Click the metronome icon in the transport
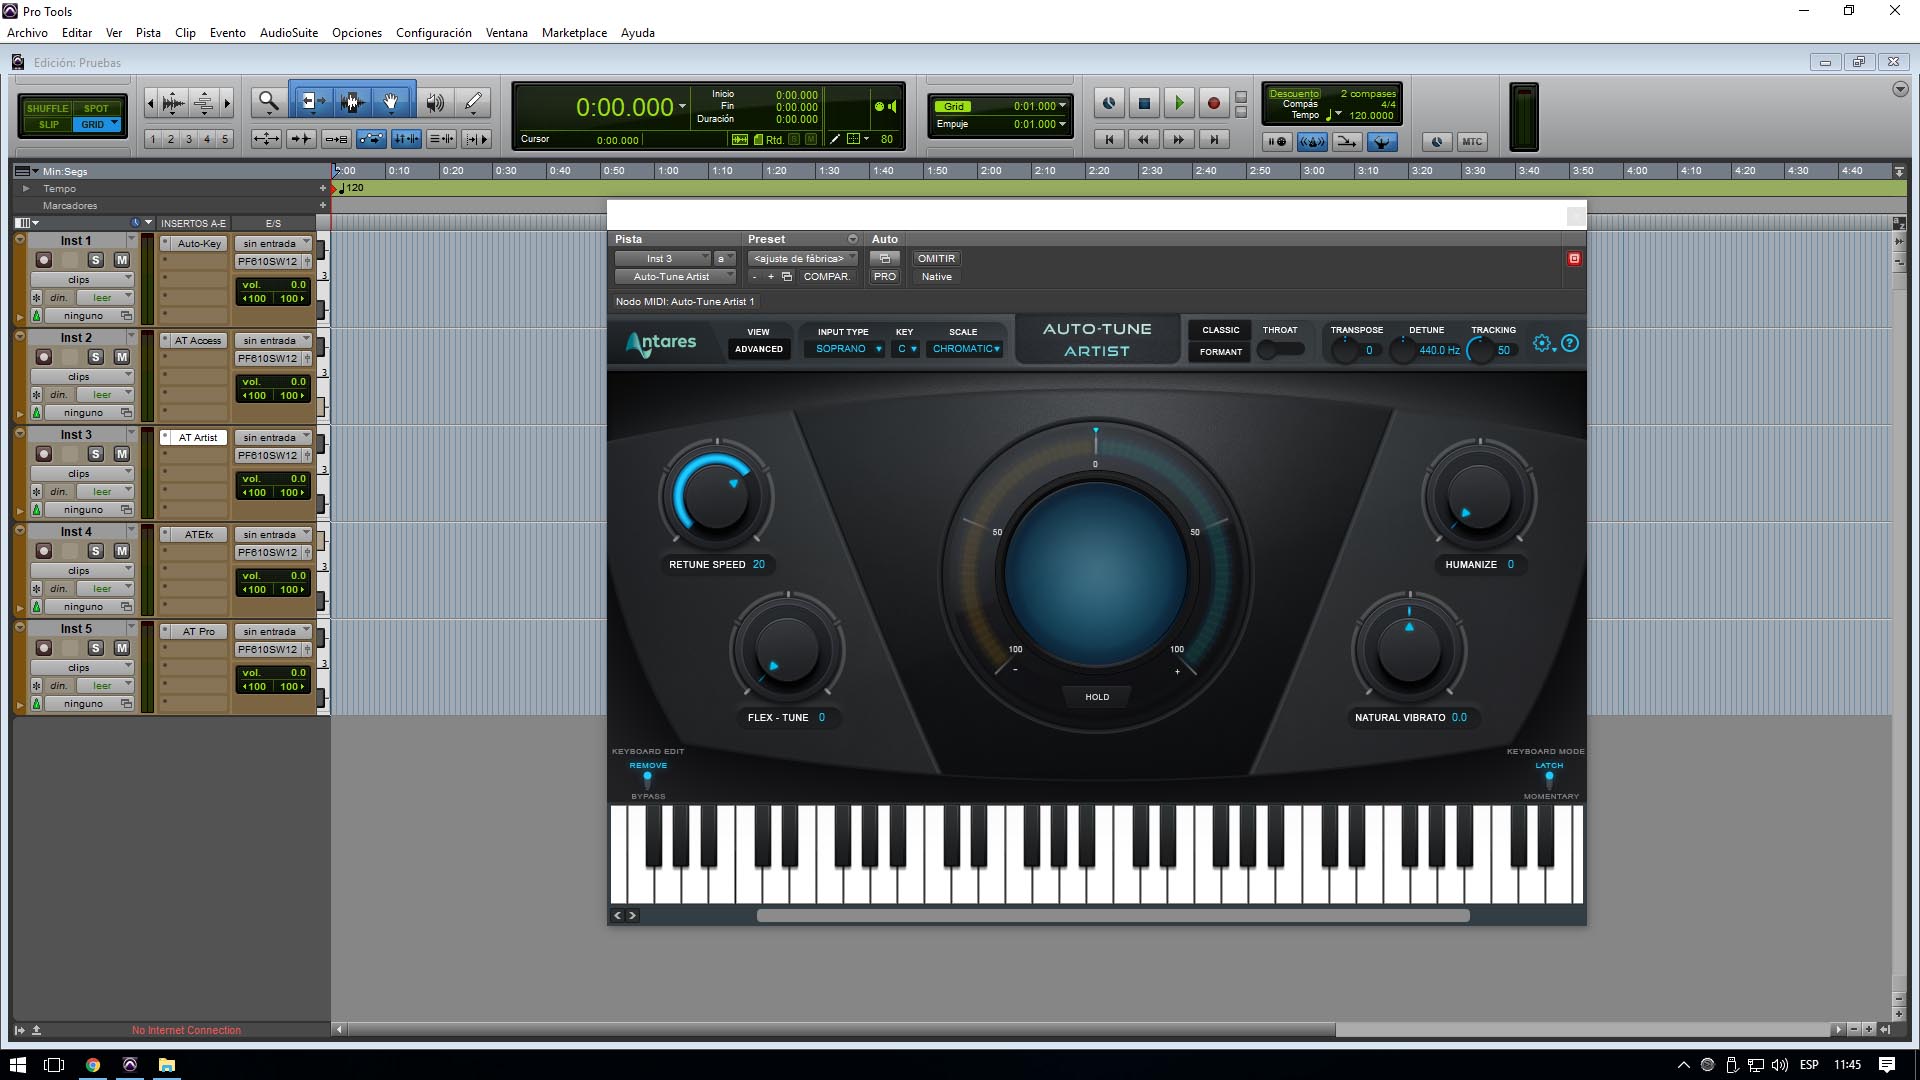This screenshot has width=1920, height=1080. pyautogui.click(x=1312, y=141)
